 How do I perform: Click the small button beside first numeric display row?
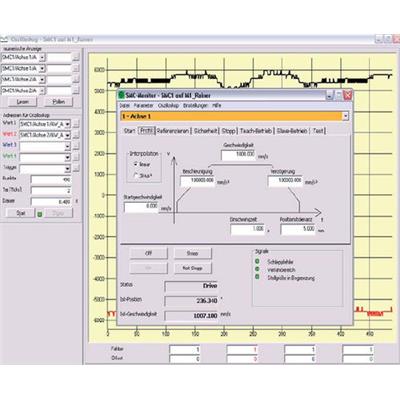coord(76,57)
